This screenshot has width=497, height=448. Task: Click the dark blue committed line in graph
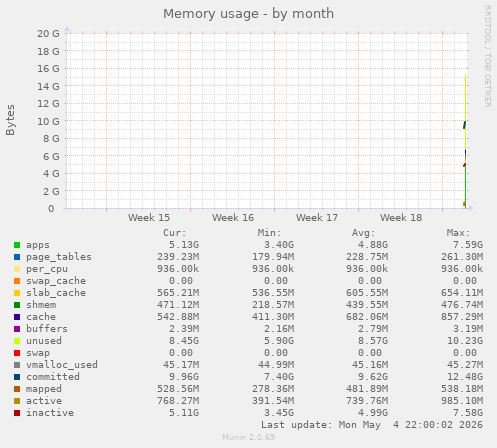click(464, 125)
